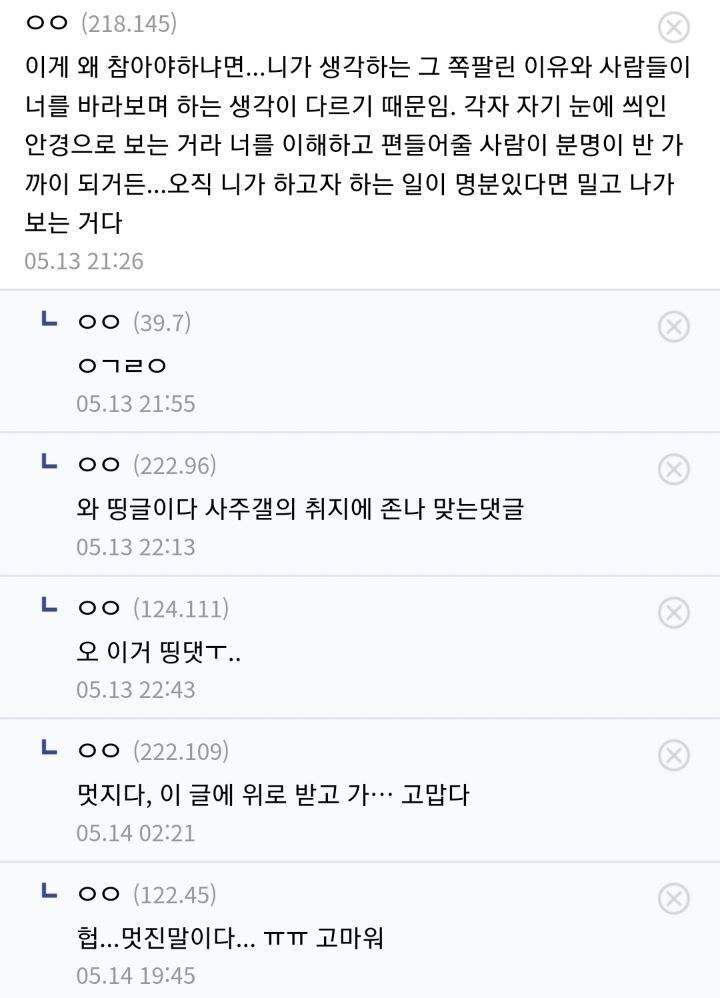The height and width of the screenshot is (998, 720).
Task: Click the reply text '오 이거 띵댓ㅜ..'
Action: (159, 652)
